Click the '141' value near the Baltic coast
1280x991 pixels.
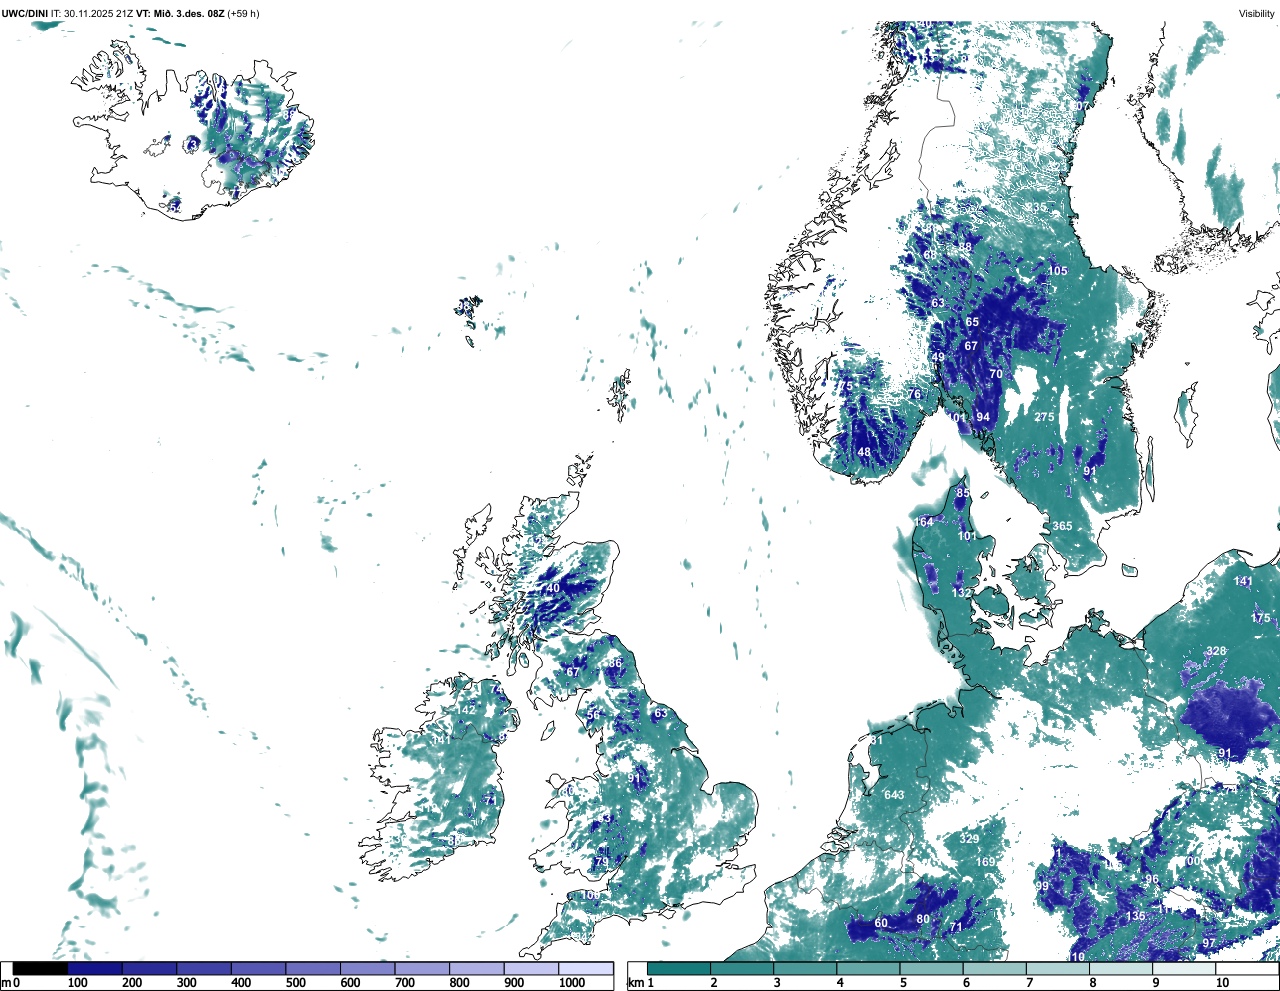(x=1243, y=581)
